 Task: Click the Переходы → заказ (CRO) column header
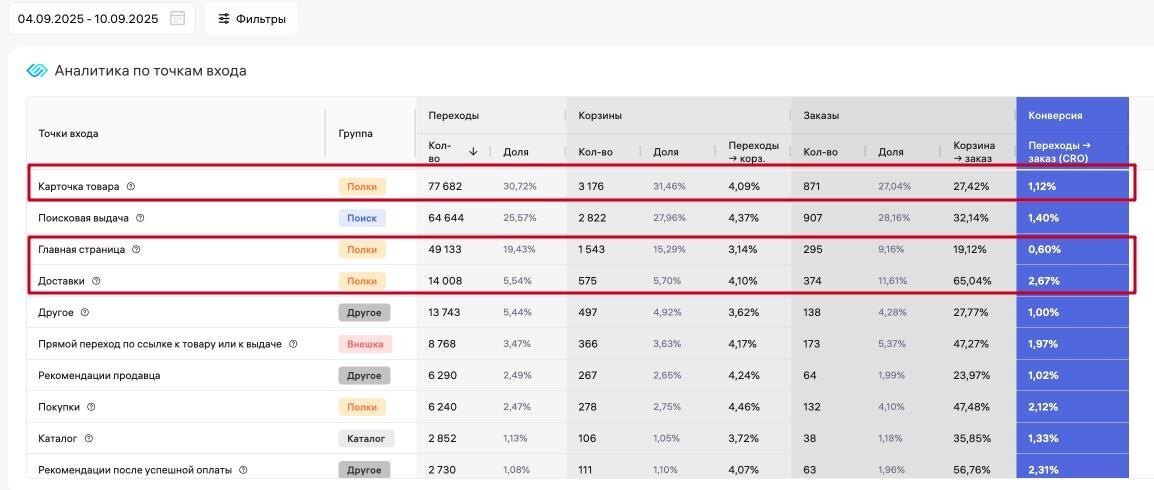click(1059, 151)
